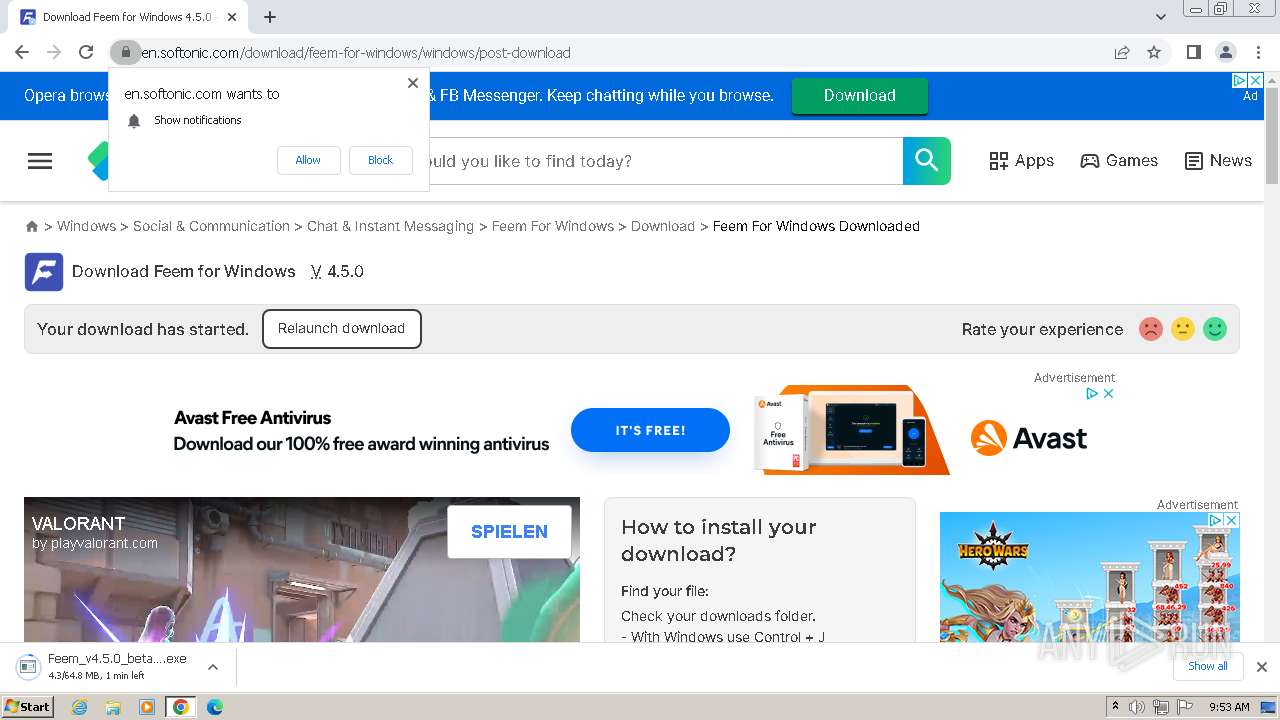
Task: Click SPIELEN on the Valorant ad
Action: pyautogui.click(x=509, y=532)
